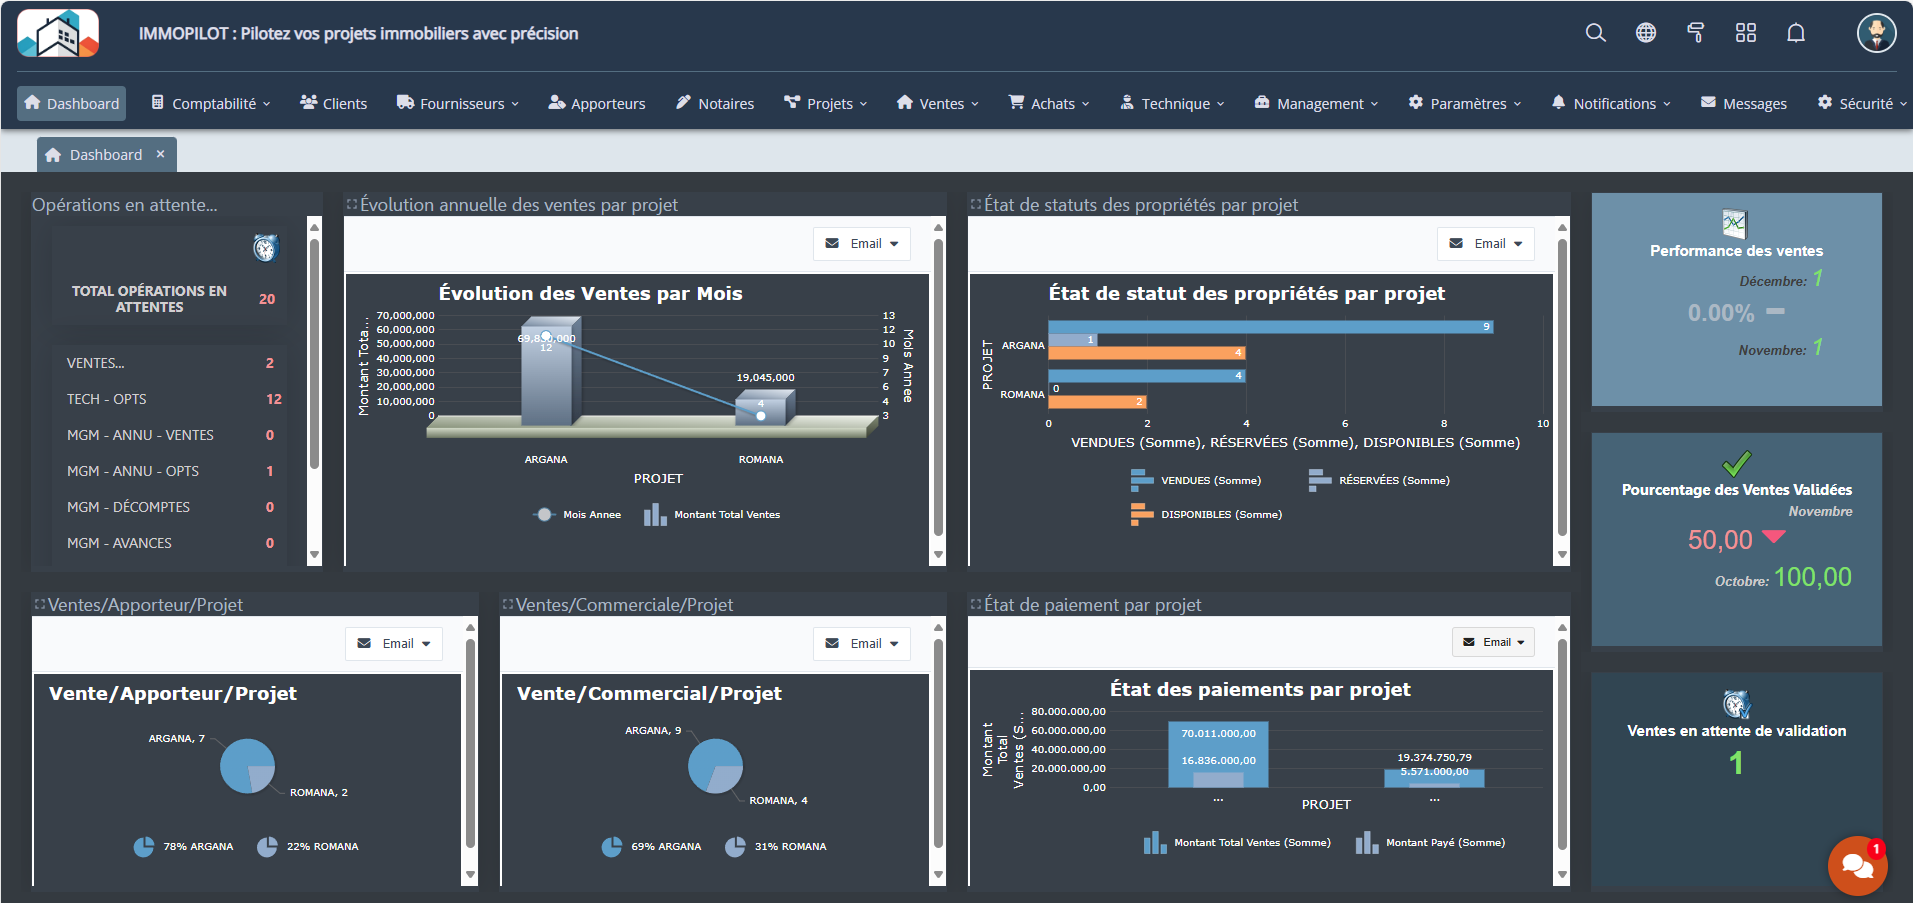The height and width of the screenshot is (903, 1913).
Task: Click the IMMOPILOT house logo
Action: [58, 34]
